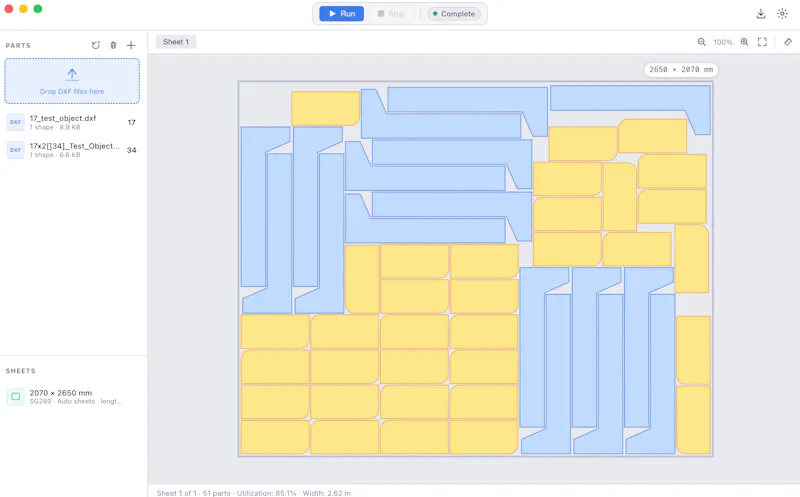Click the ruler measure tool icon

[788, 42]
